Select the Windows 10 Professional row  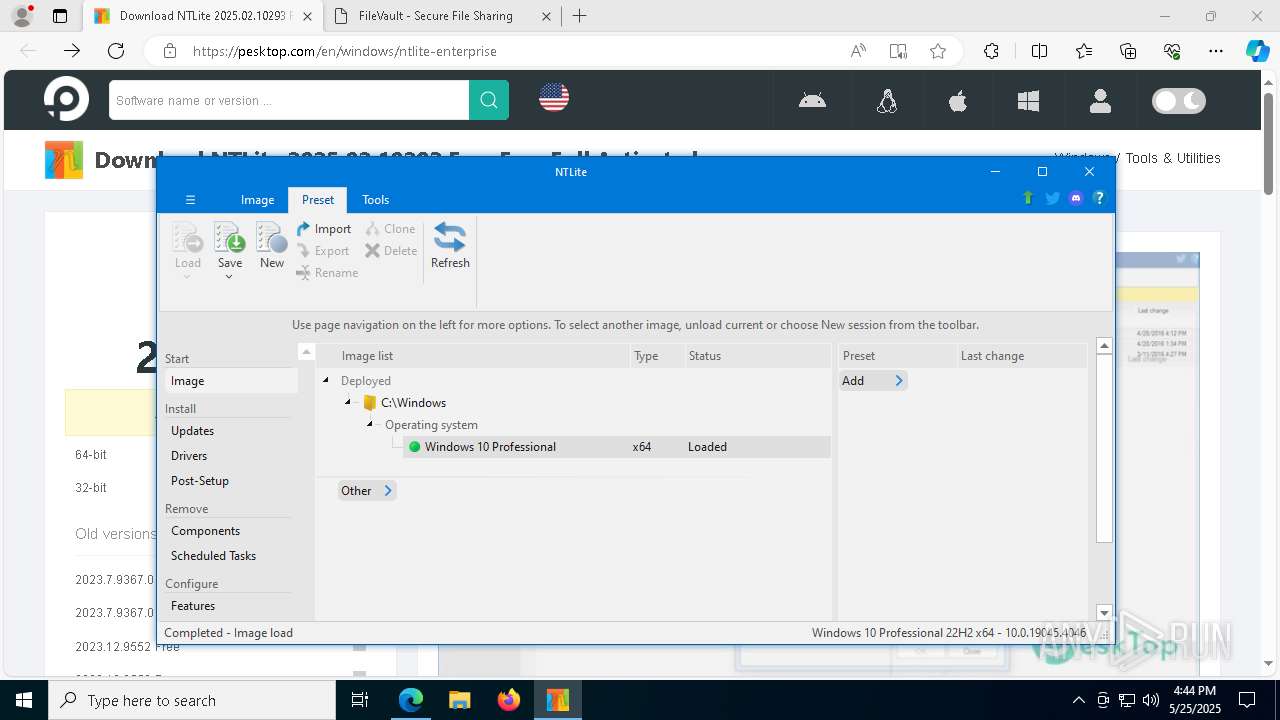[617, 447]
